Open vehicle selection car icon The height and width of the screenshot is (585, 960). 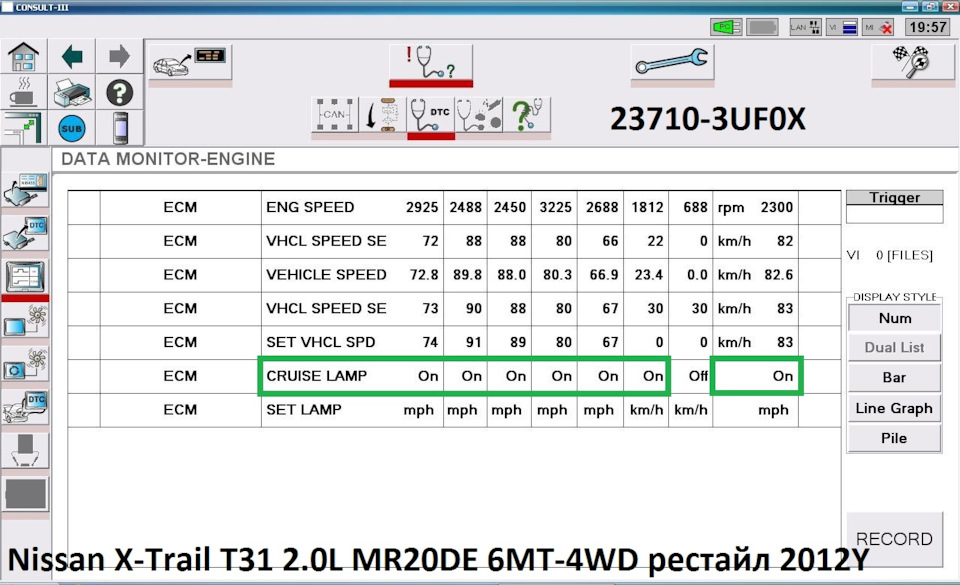point(190,62)
